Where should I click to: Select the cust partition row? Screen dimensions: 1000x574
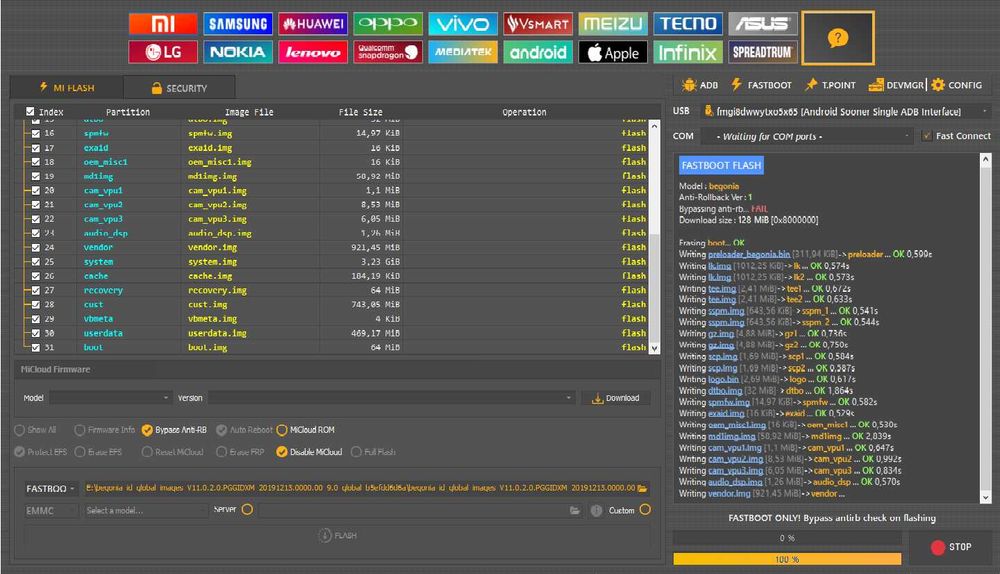click(336, 304)
